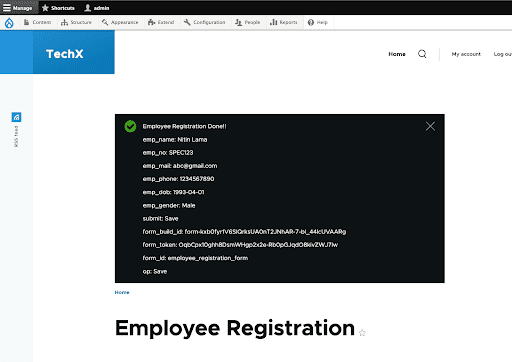
Task: Click the Log out link
Action: [503, 54]
